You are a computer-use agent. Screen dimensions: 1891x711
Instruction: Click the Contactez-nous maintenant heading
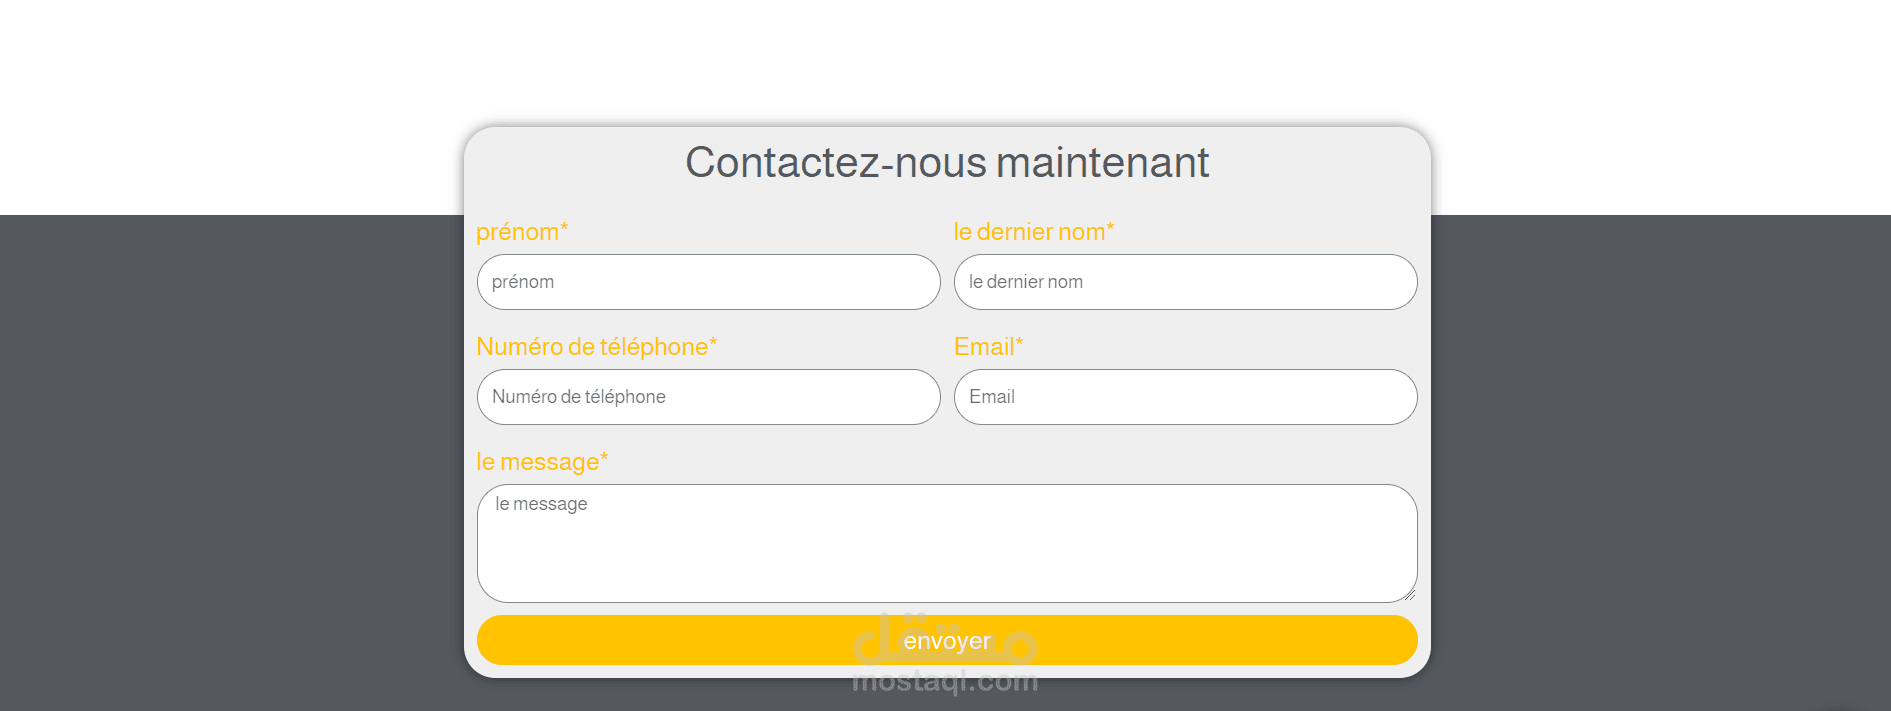(x=946, y=163)
